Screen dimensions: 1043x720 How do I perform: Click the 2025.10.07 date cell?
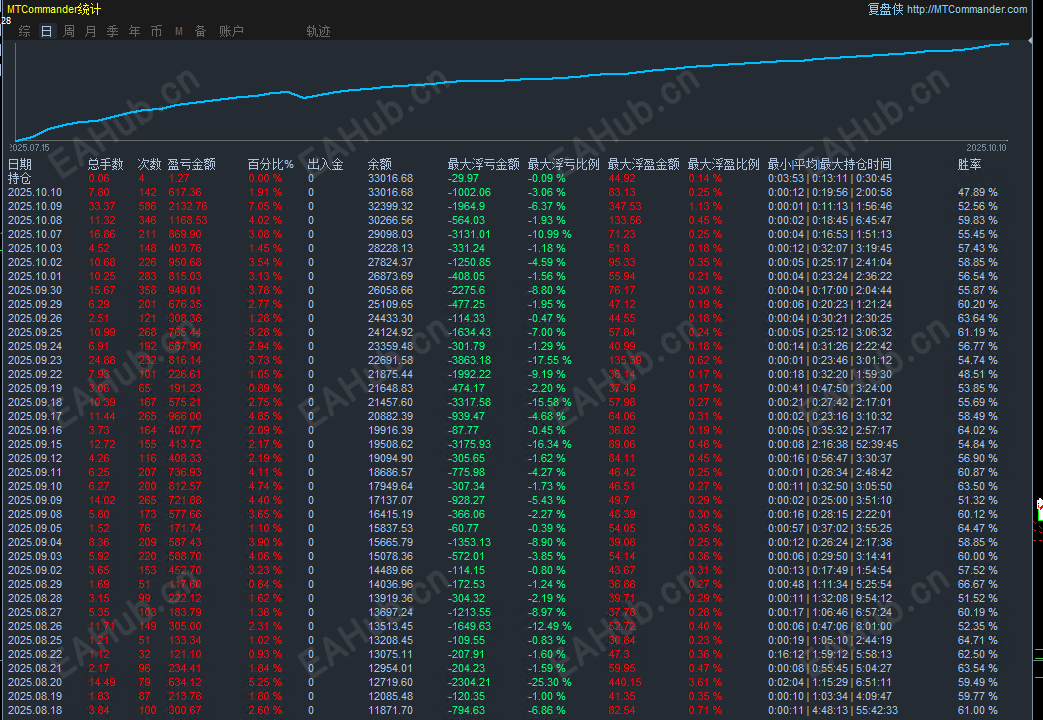[x=35, y=234]
